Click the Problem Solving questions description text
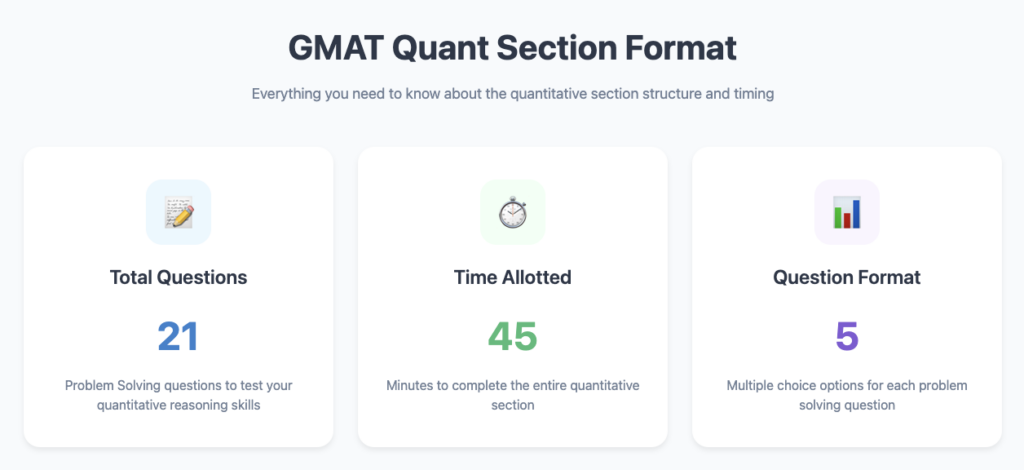Image resolution: width=1024 pixels, height=470 pixels. (178, 395)
